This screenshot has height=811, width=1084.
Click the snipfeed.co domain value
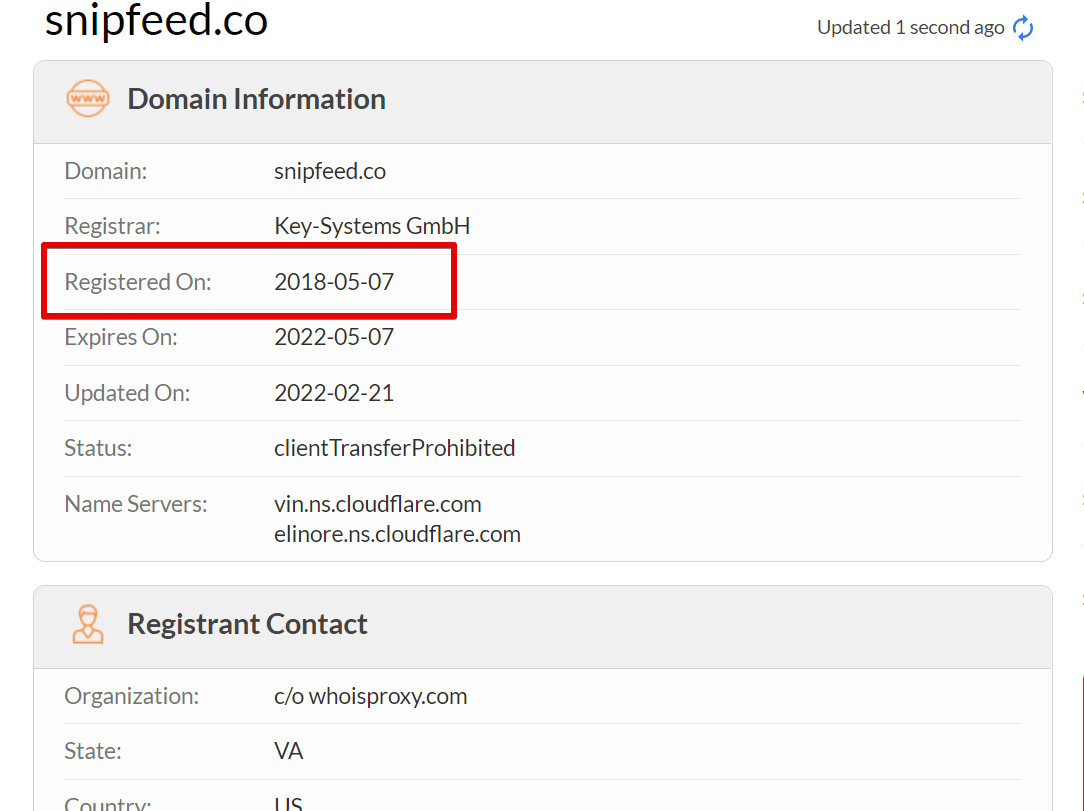click(330, 171)
